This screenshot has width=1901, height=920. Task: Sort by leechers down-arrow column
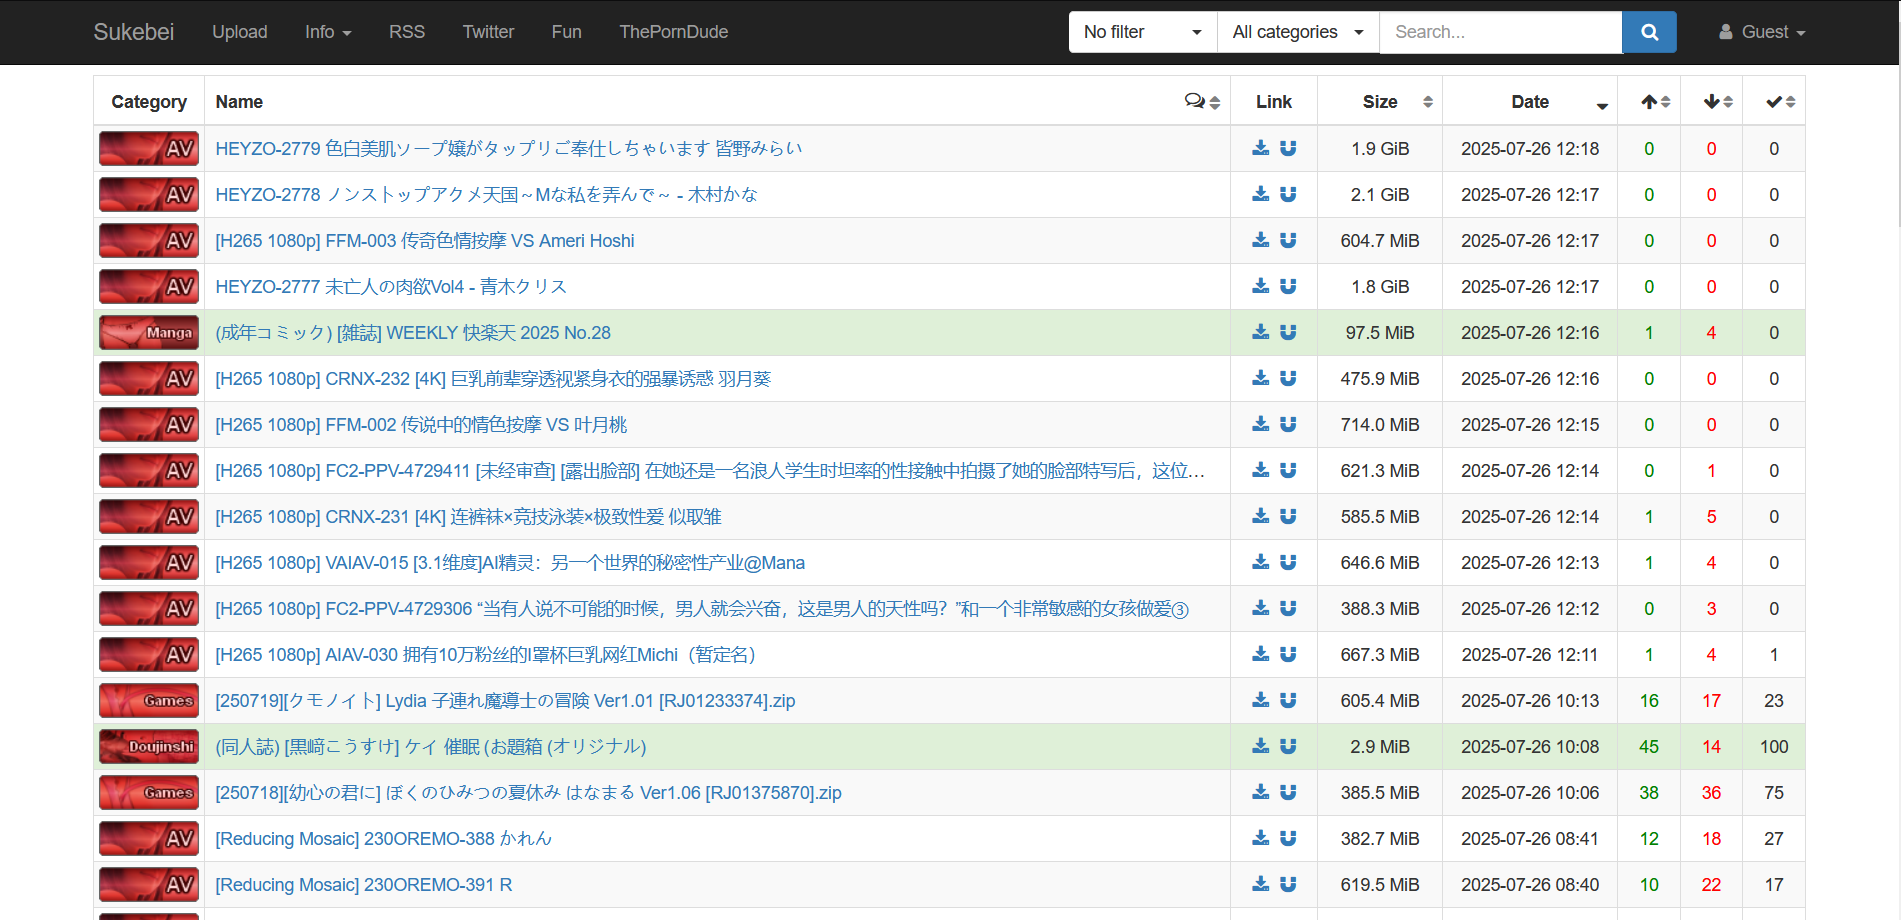(1718, 101)
